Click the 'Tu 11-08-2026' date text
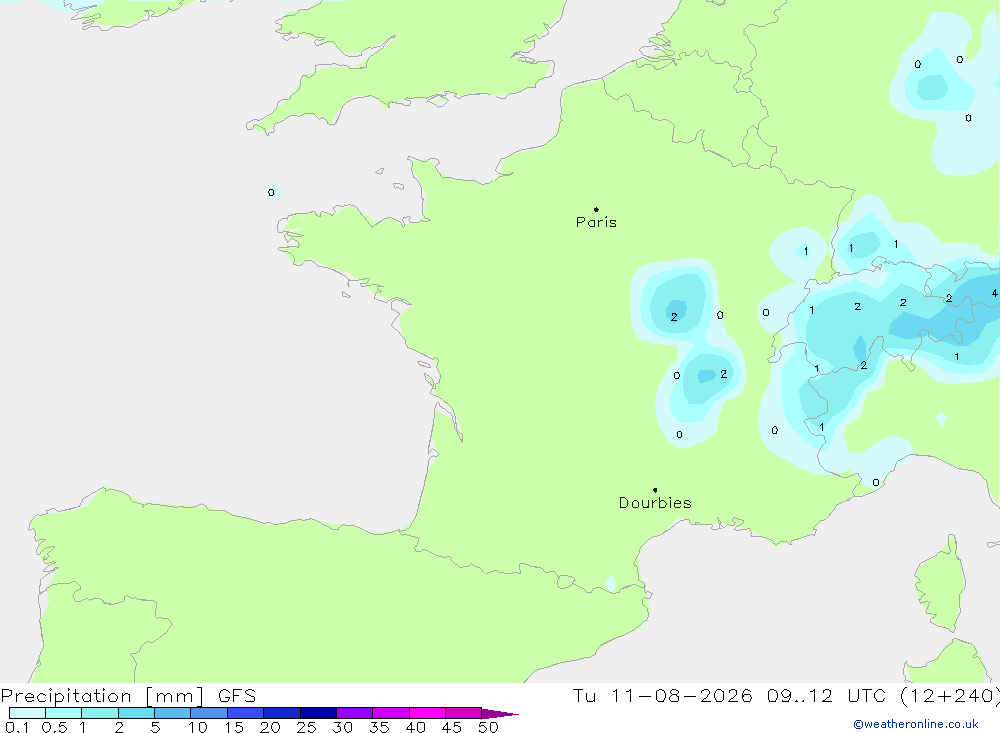 point(662,696)
